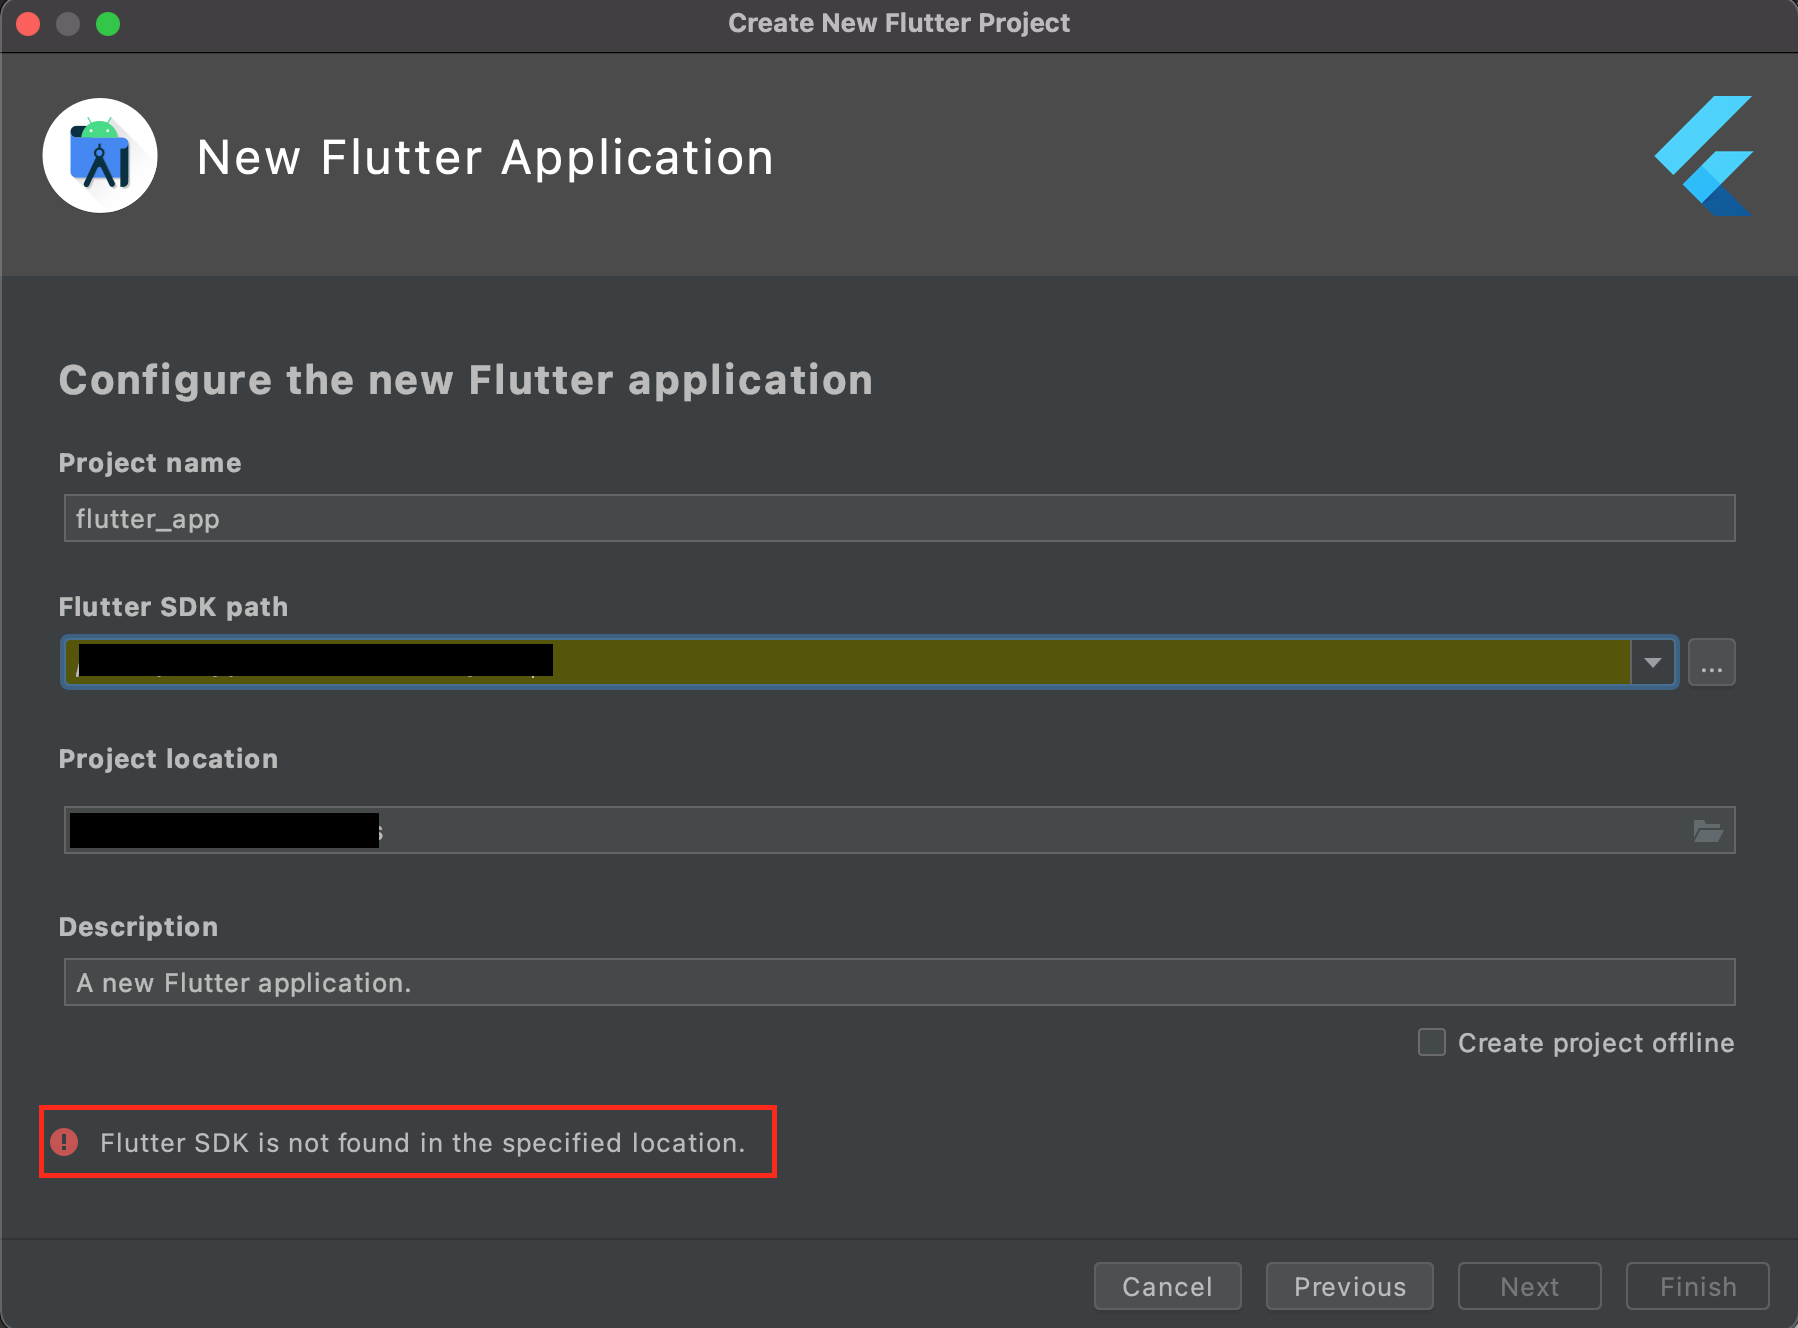Click the Project location text field

899,830
